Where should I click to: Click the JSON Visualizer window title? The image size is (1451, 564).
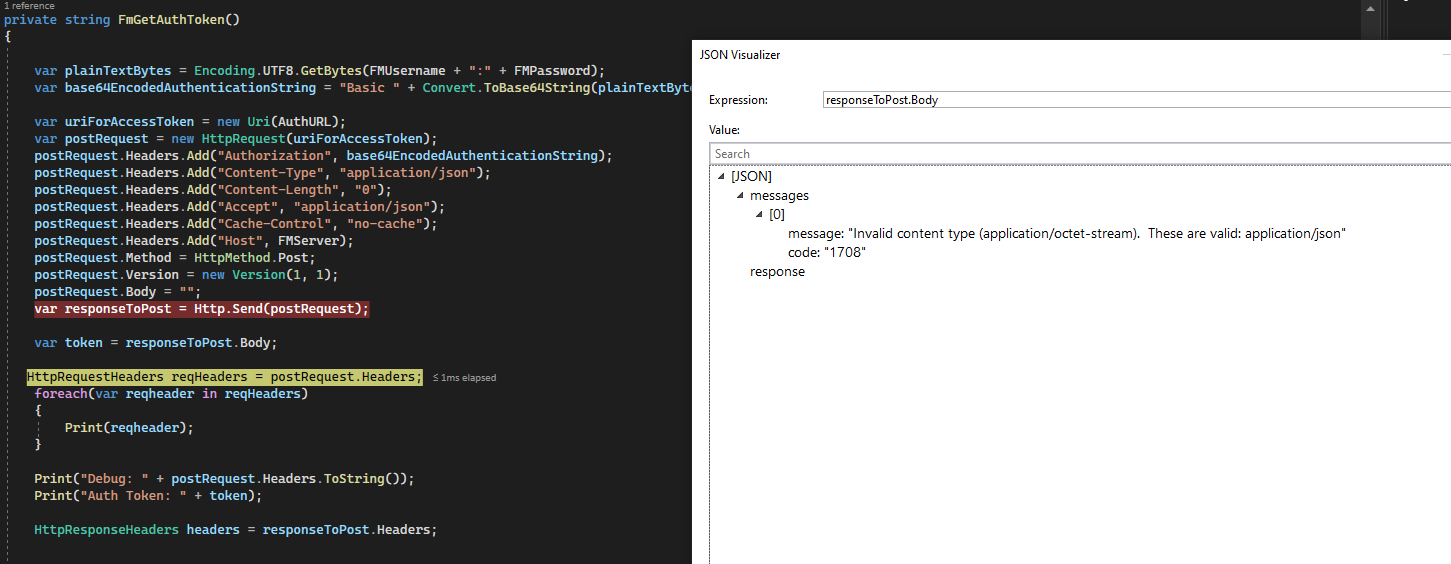tap(740, 55)
